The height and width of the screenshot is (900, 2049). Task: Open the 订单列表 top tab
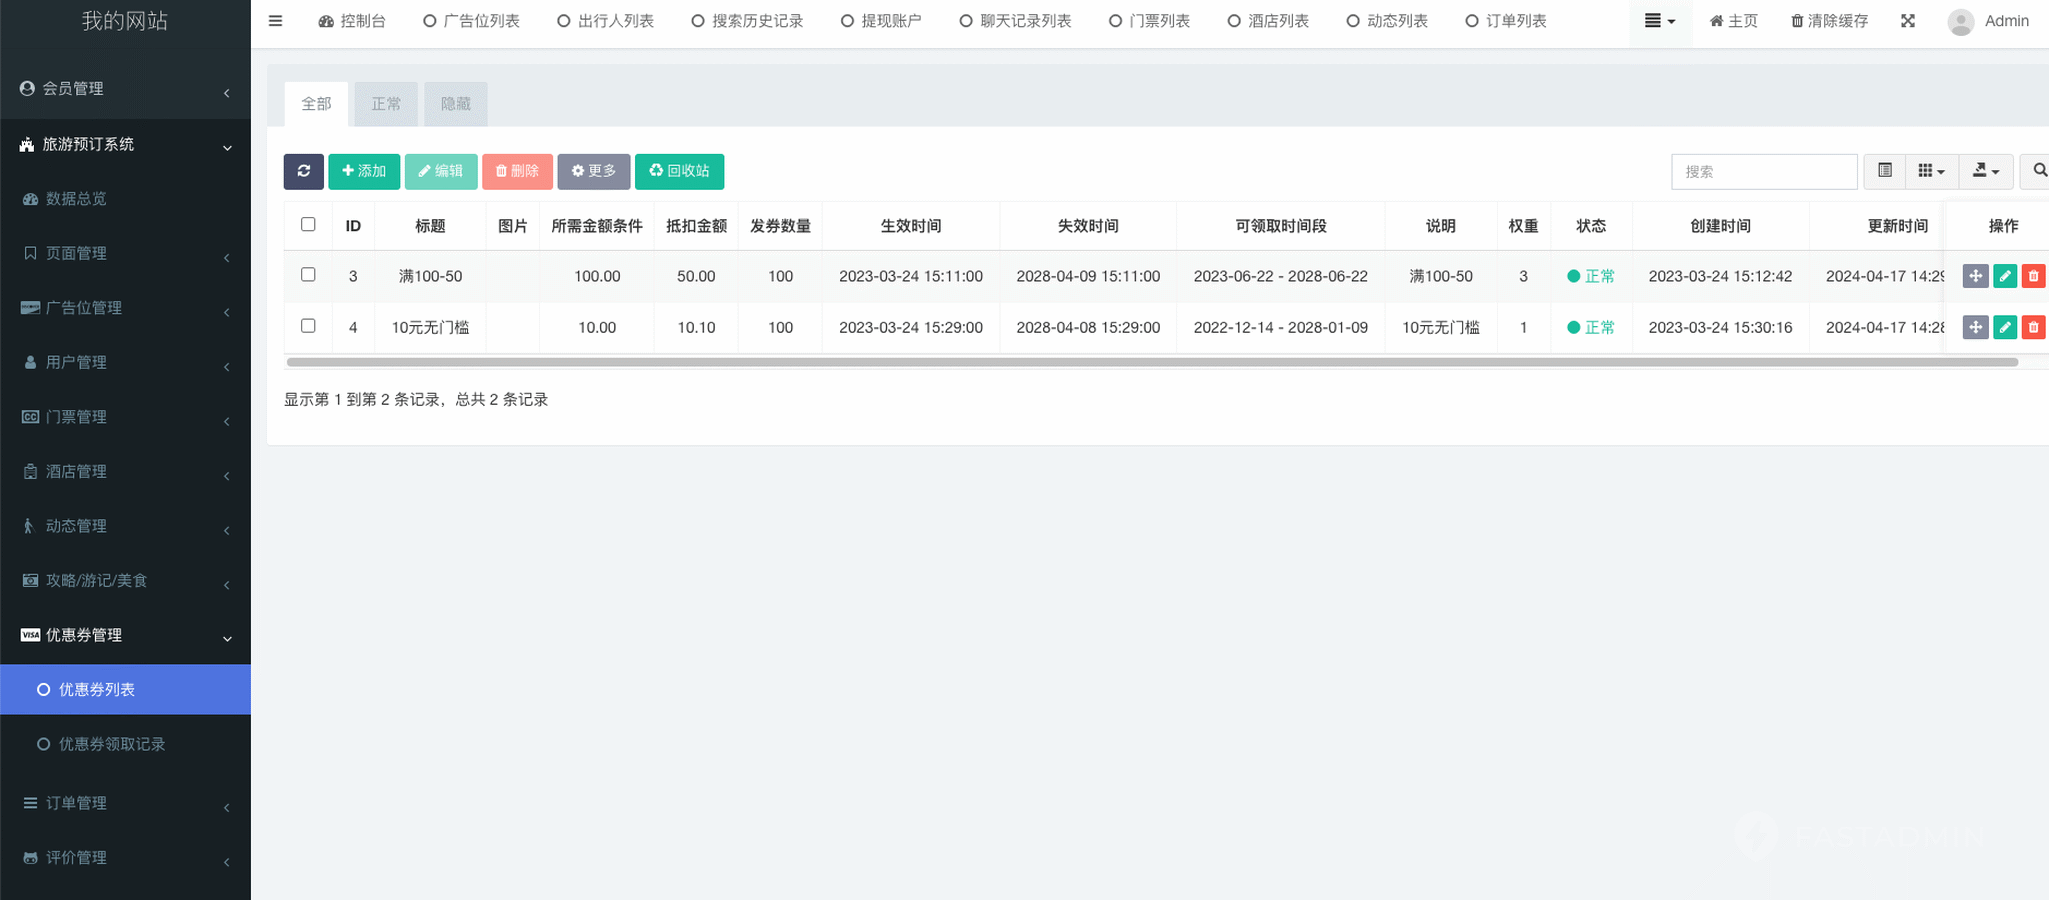coord(1506,21)
